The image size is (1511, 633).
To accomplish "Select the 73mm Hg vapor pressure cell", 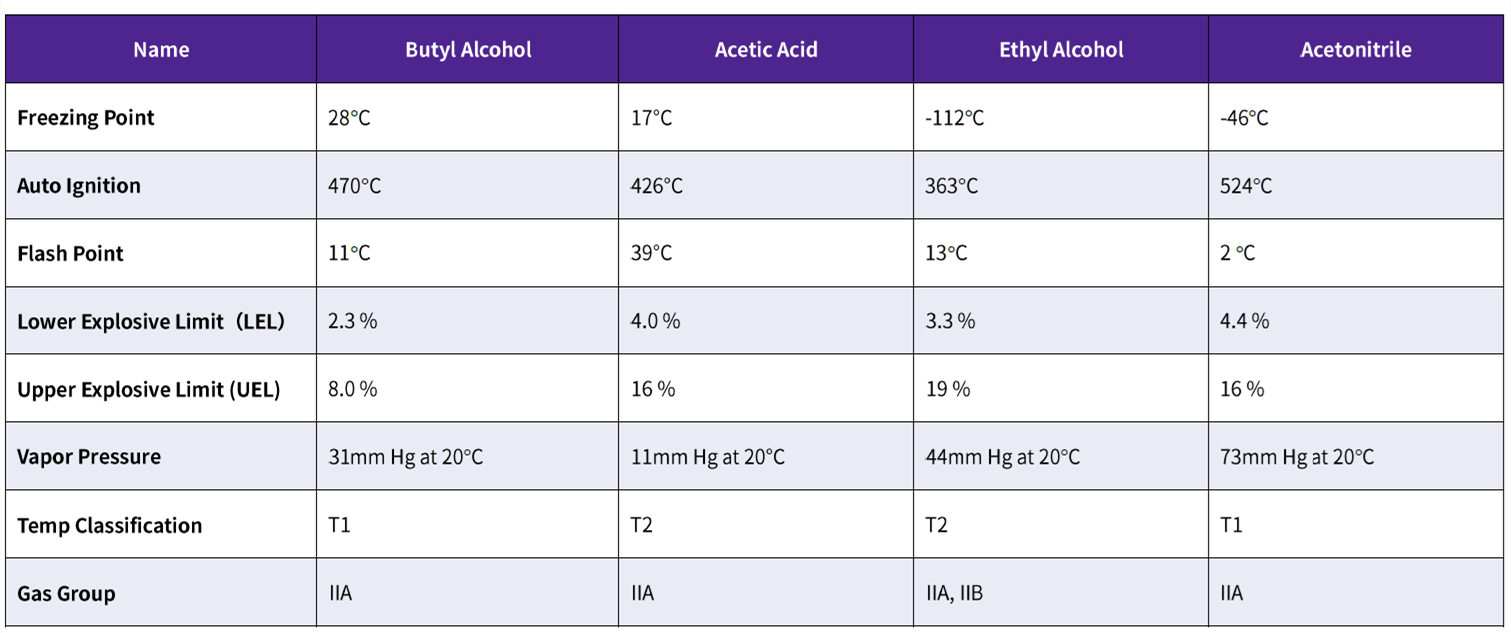I will [x=1297, y=457].
